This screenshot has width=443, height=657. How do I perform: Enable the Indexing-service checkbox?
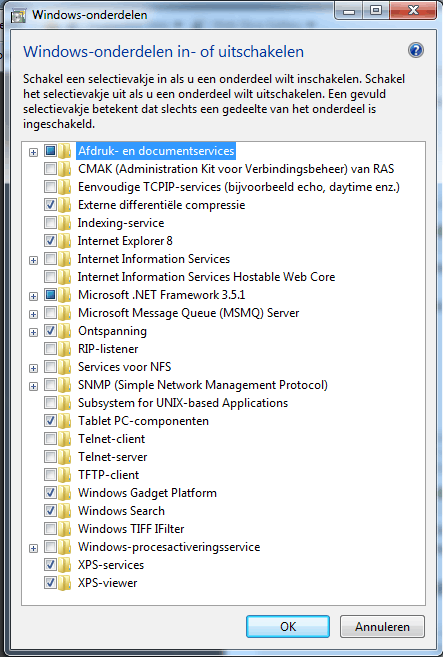(50, 223)
